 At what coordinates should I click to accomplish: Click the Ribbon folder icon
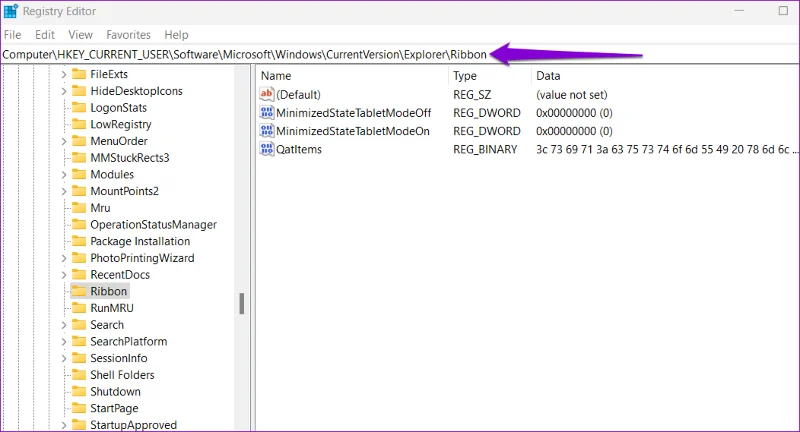pyautogui.click(x=79, y=291)
